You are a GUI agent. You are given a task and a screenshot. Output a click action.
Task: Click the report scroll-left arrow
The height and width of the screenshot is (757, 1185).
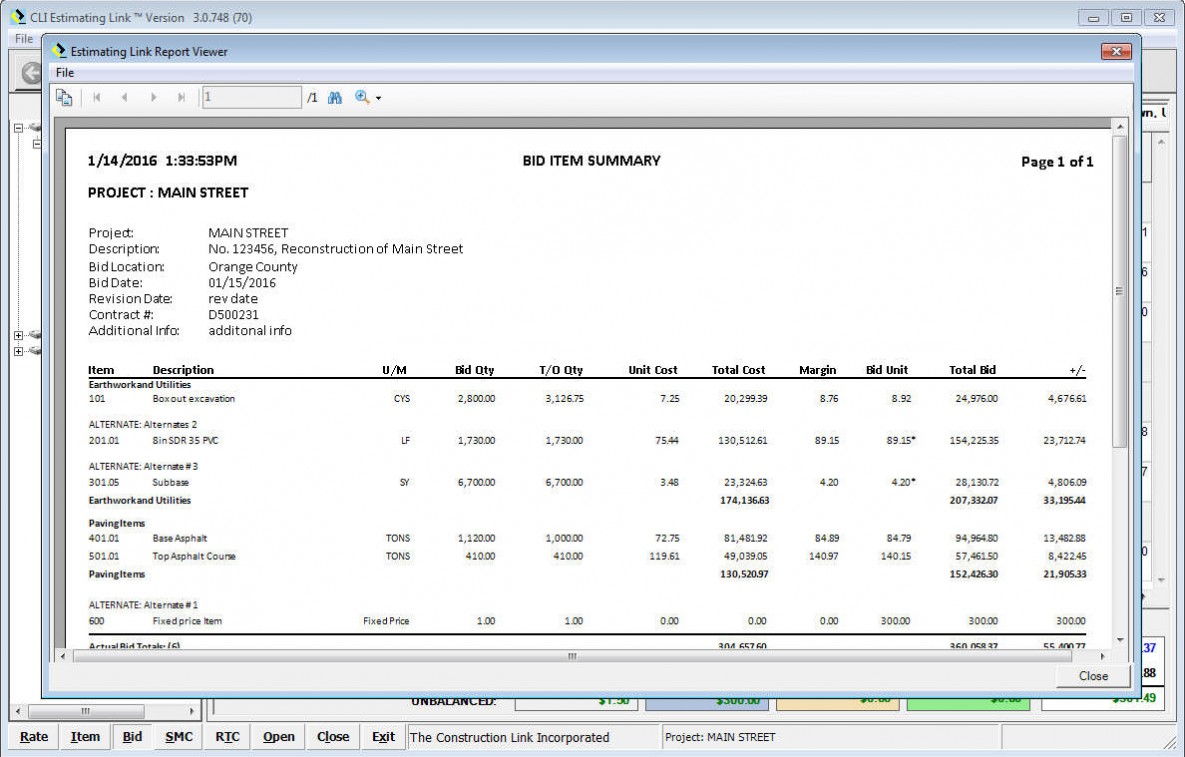coord(63,656)
